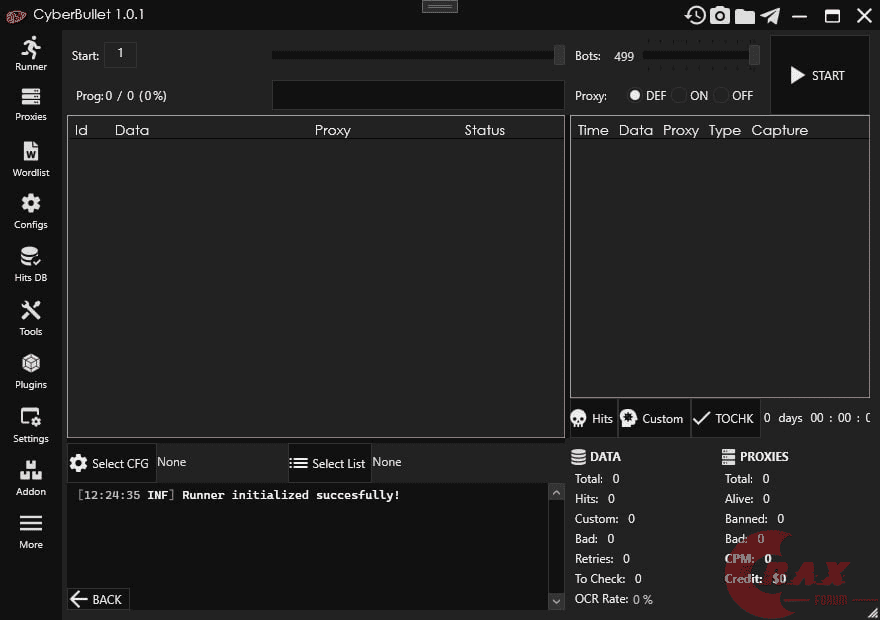Select the ON proxy radio button
The width and height of the screenshot is (880, 620).
click(x=679, y=96)
